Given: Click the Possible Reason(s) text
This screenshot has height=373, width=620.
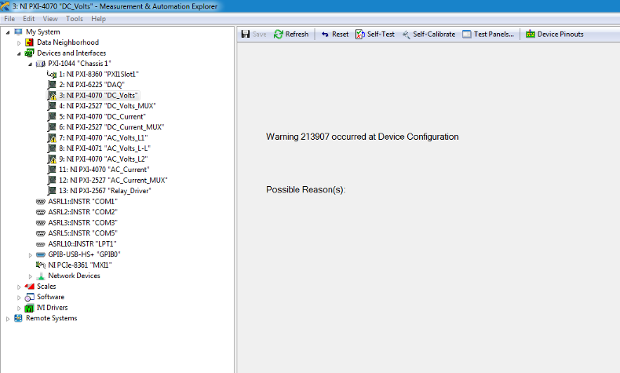Looking at the screenshot, I should (306, 190).
